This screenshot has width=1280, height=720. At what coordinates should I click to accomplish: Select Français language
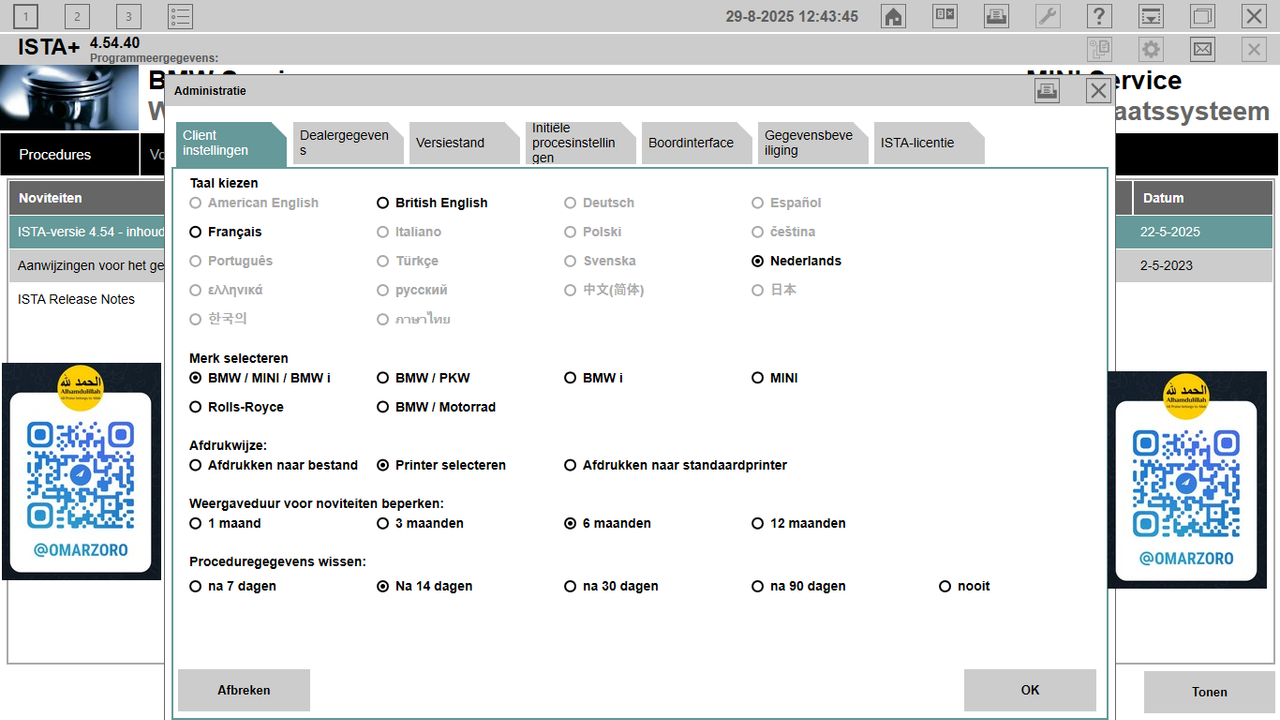pyautogui.click(x=225, y=232)
